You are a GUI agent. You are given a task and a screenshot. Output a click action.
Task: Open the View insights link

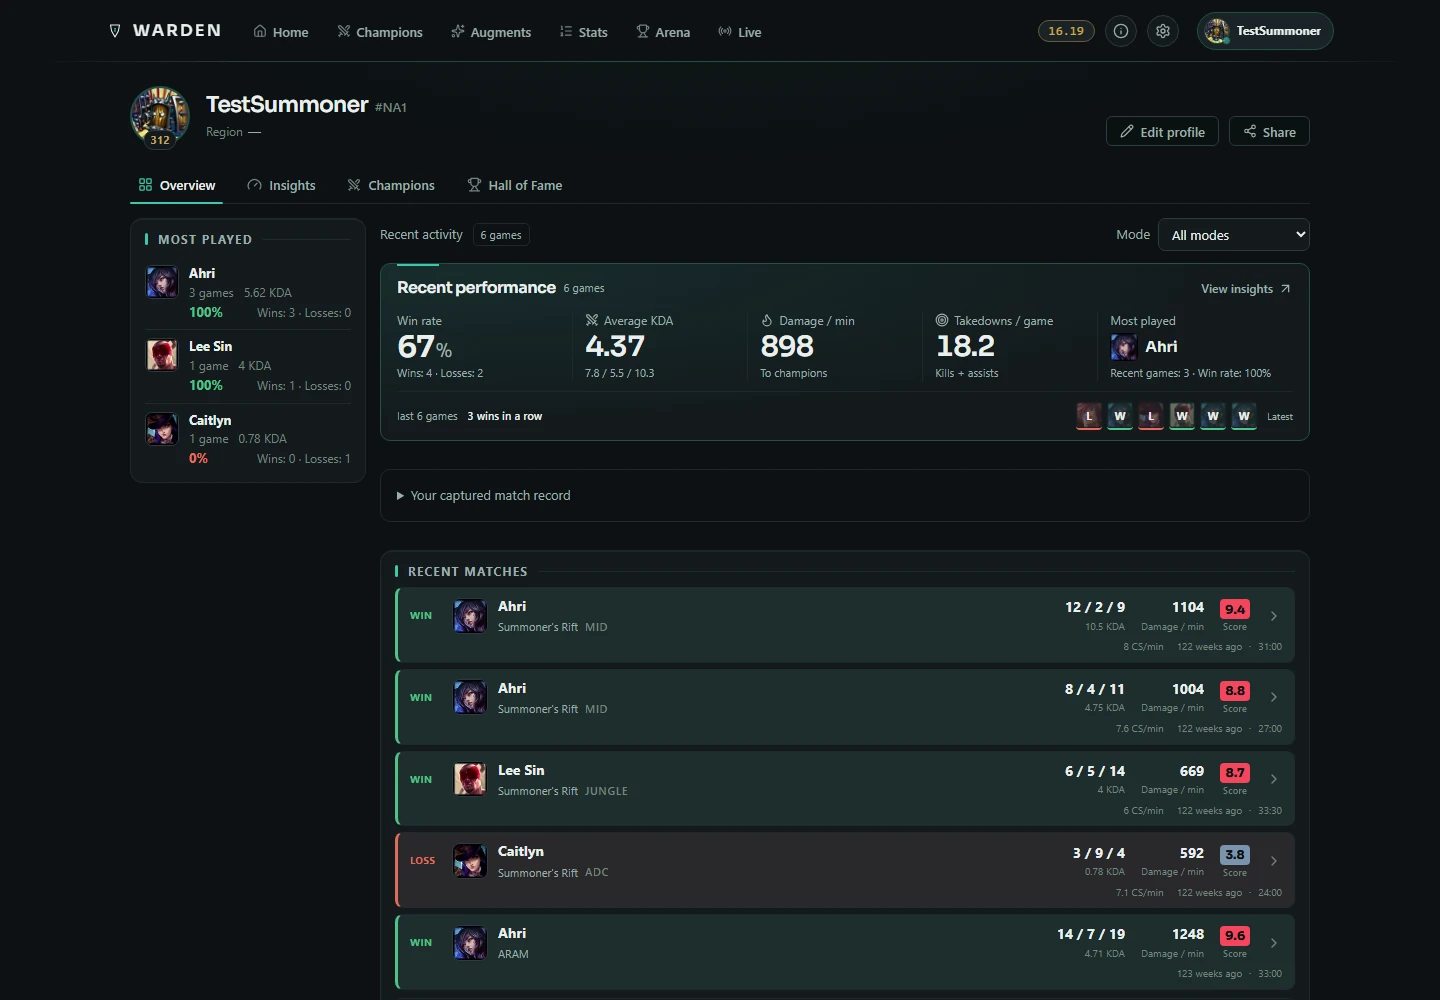(1246, 289)
